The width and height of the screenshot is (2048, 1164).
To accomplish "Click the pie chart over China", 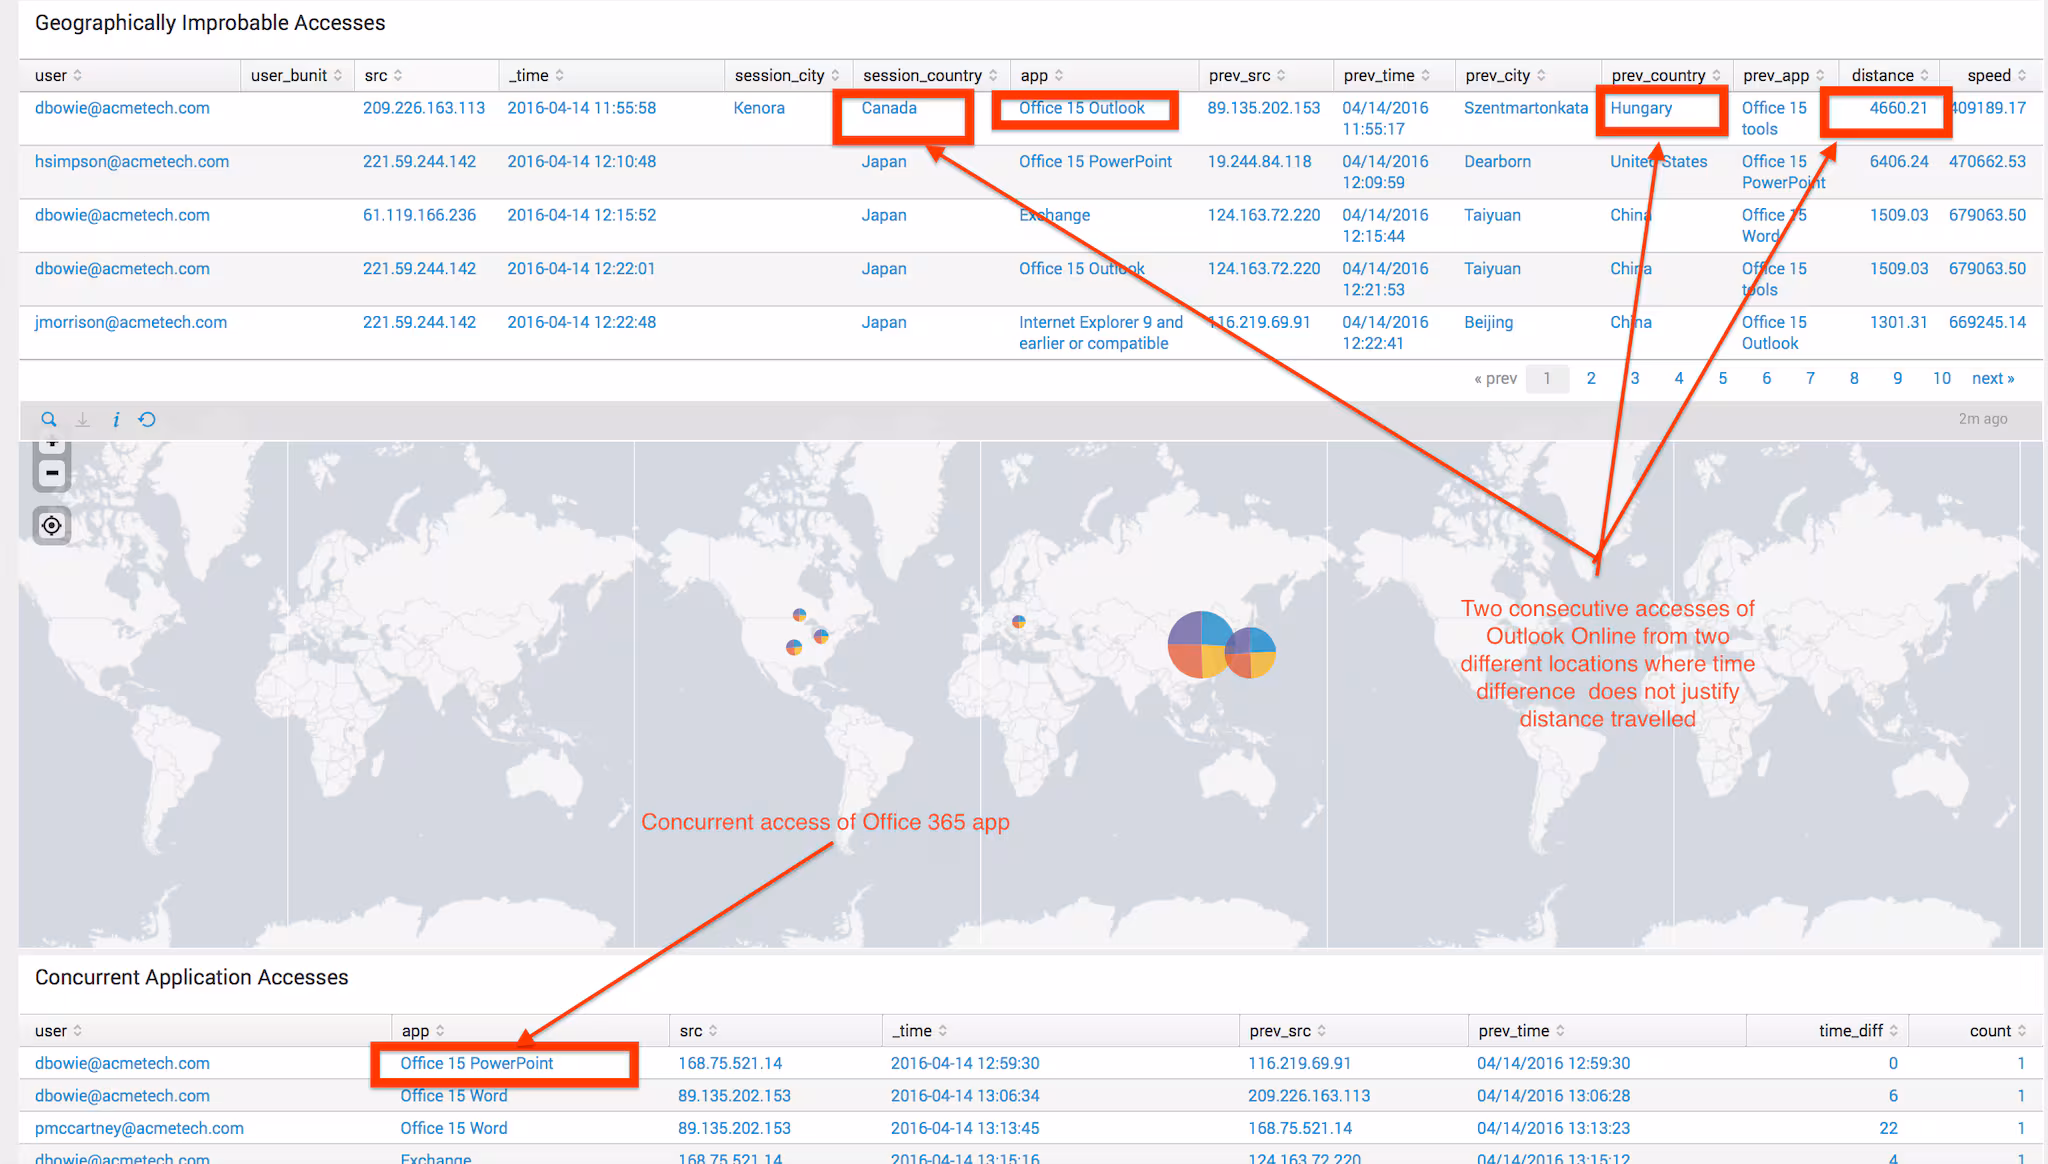I will click(1203, 645).
